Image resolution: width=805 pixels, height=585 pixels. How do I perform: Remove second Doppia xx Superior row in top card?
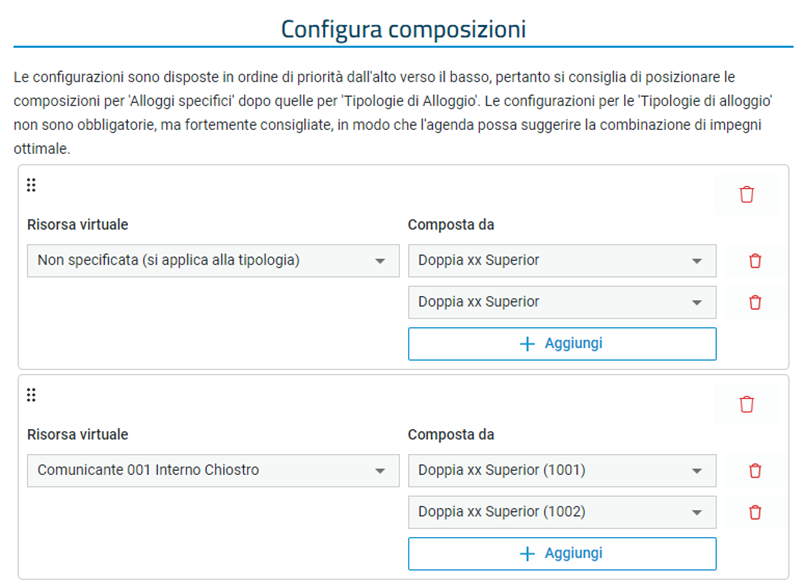pyautogui.click(x=755, y=303)
